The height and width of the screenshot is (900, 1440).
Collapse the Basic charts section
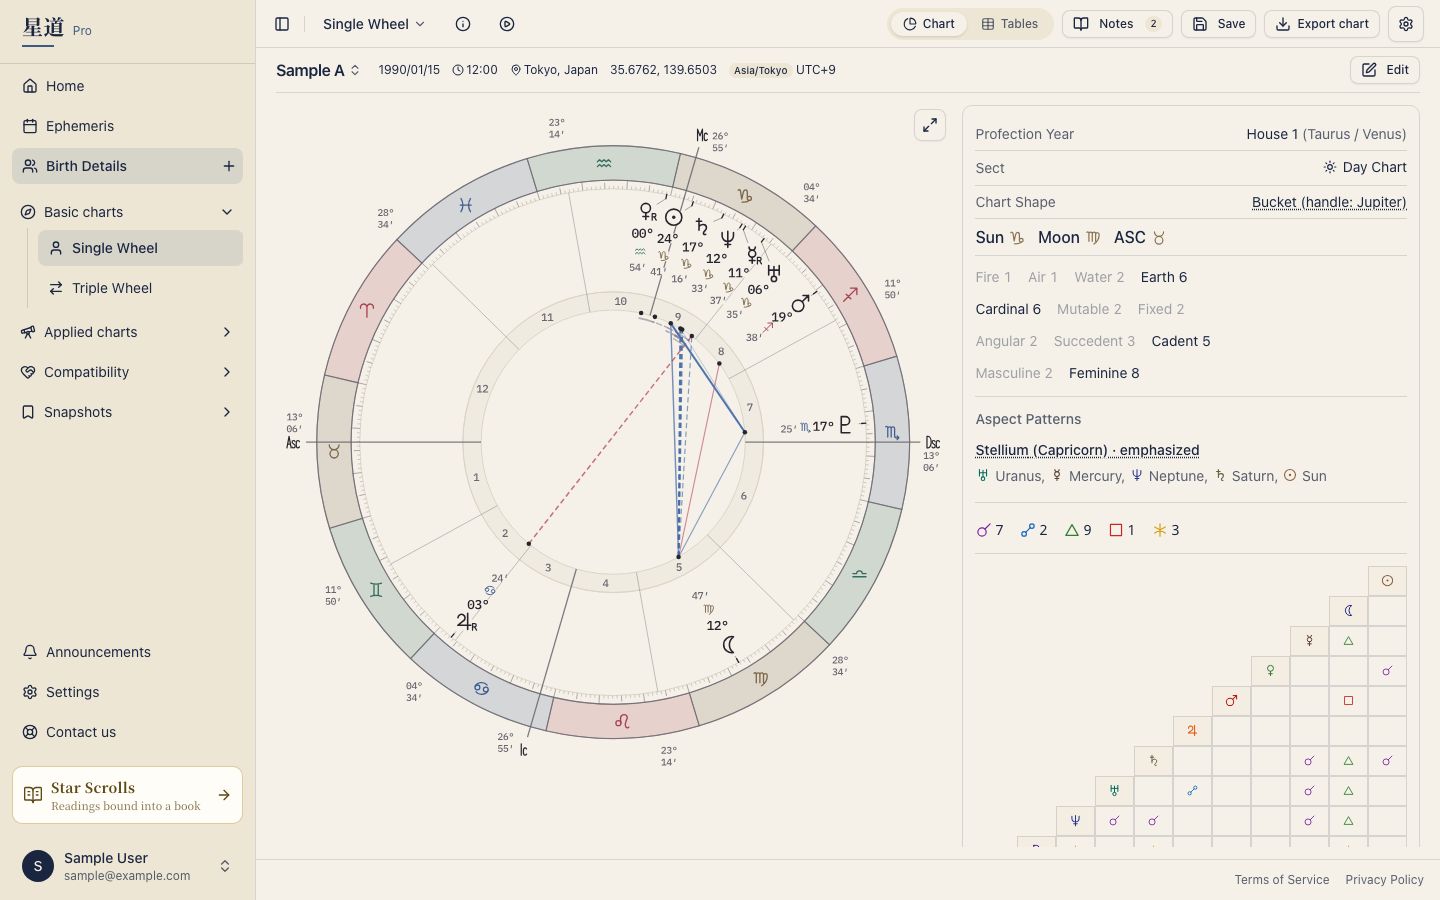click(127, 212)
